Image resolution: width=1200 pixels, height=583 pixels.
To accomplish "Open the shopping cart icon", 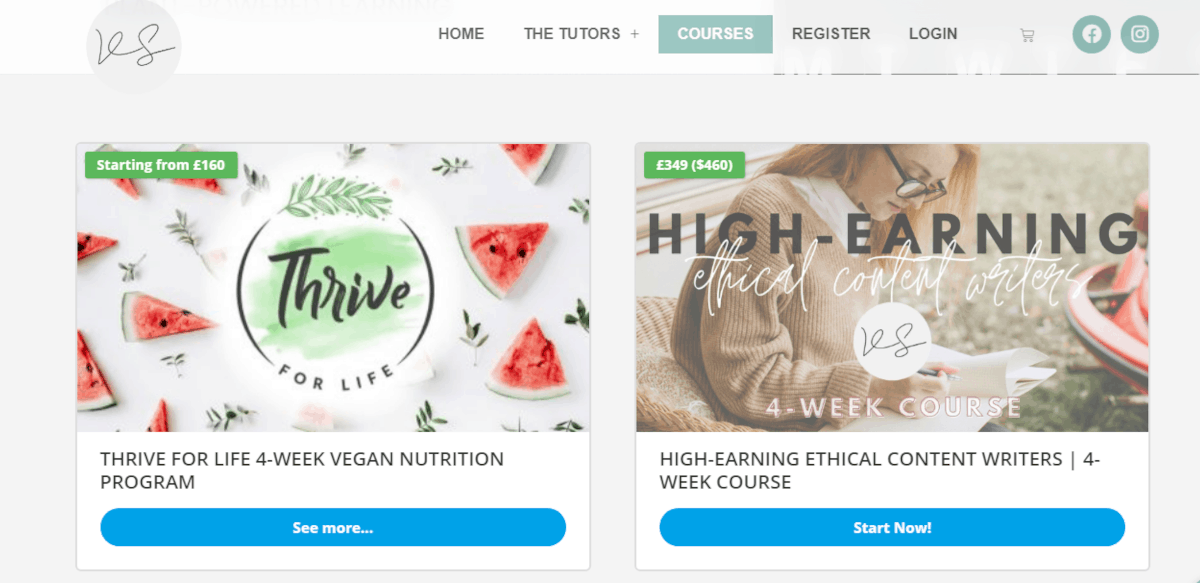I will pos(1026,35).
